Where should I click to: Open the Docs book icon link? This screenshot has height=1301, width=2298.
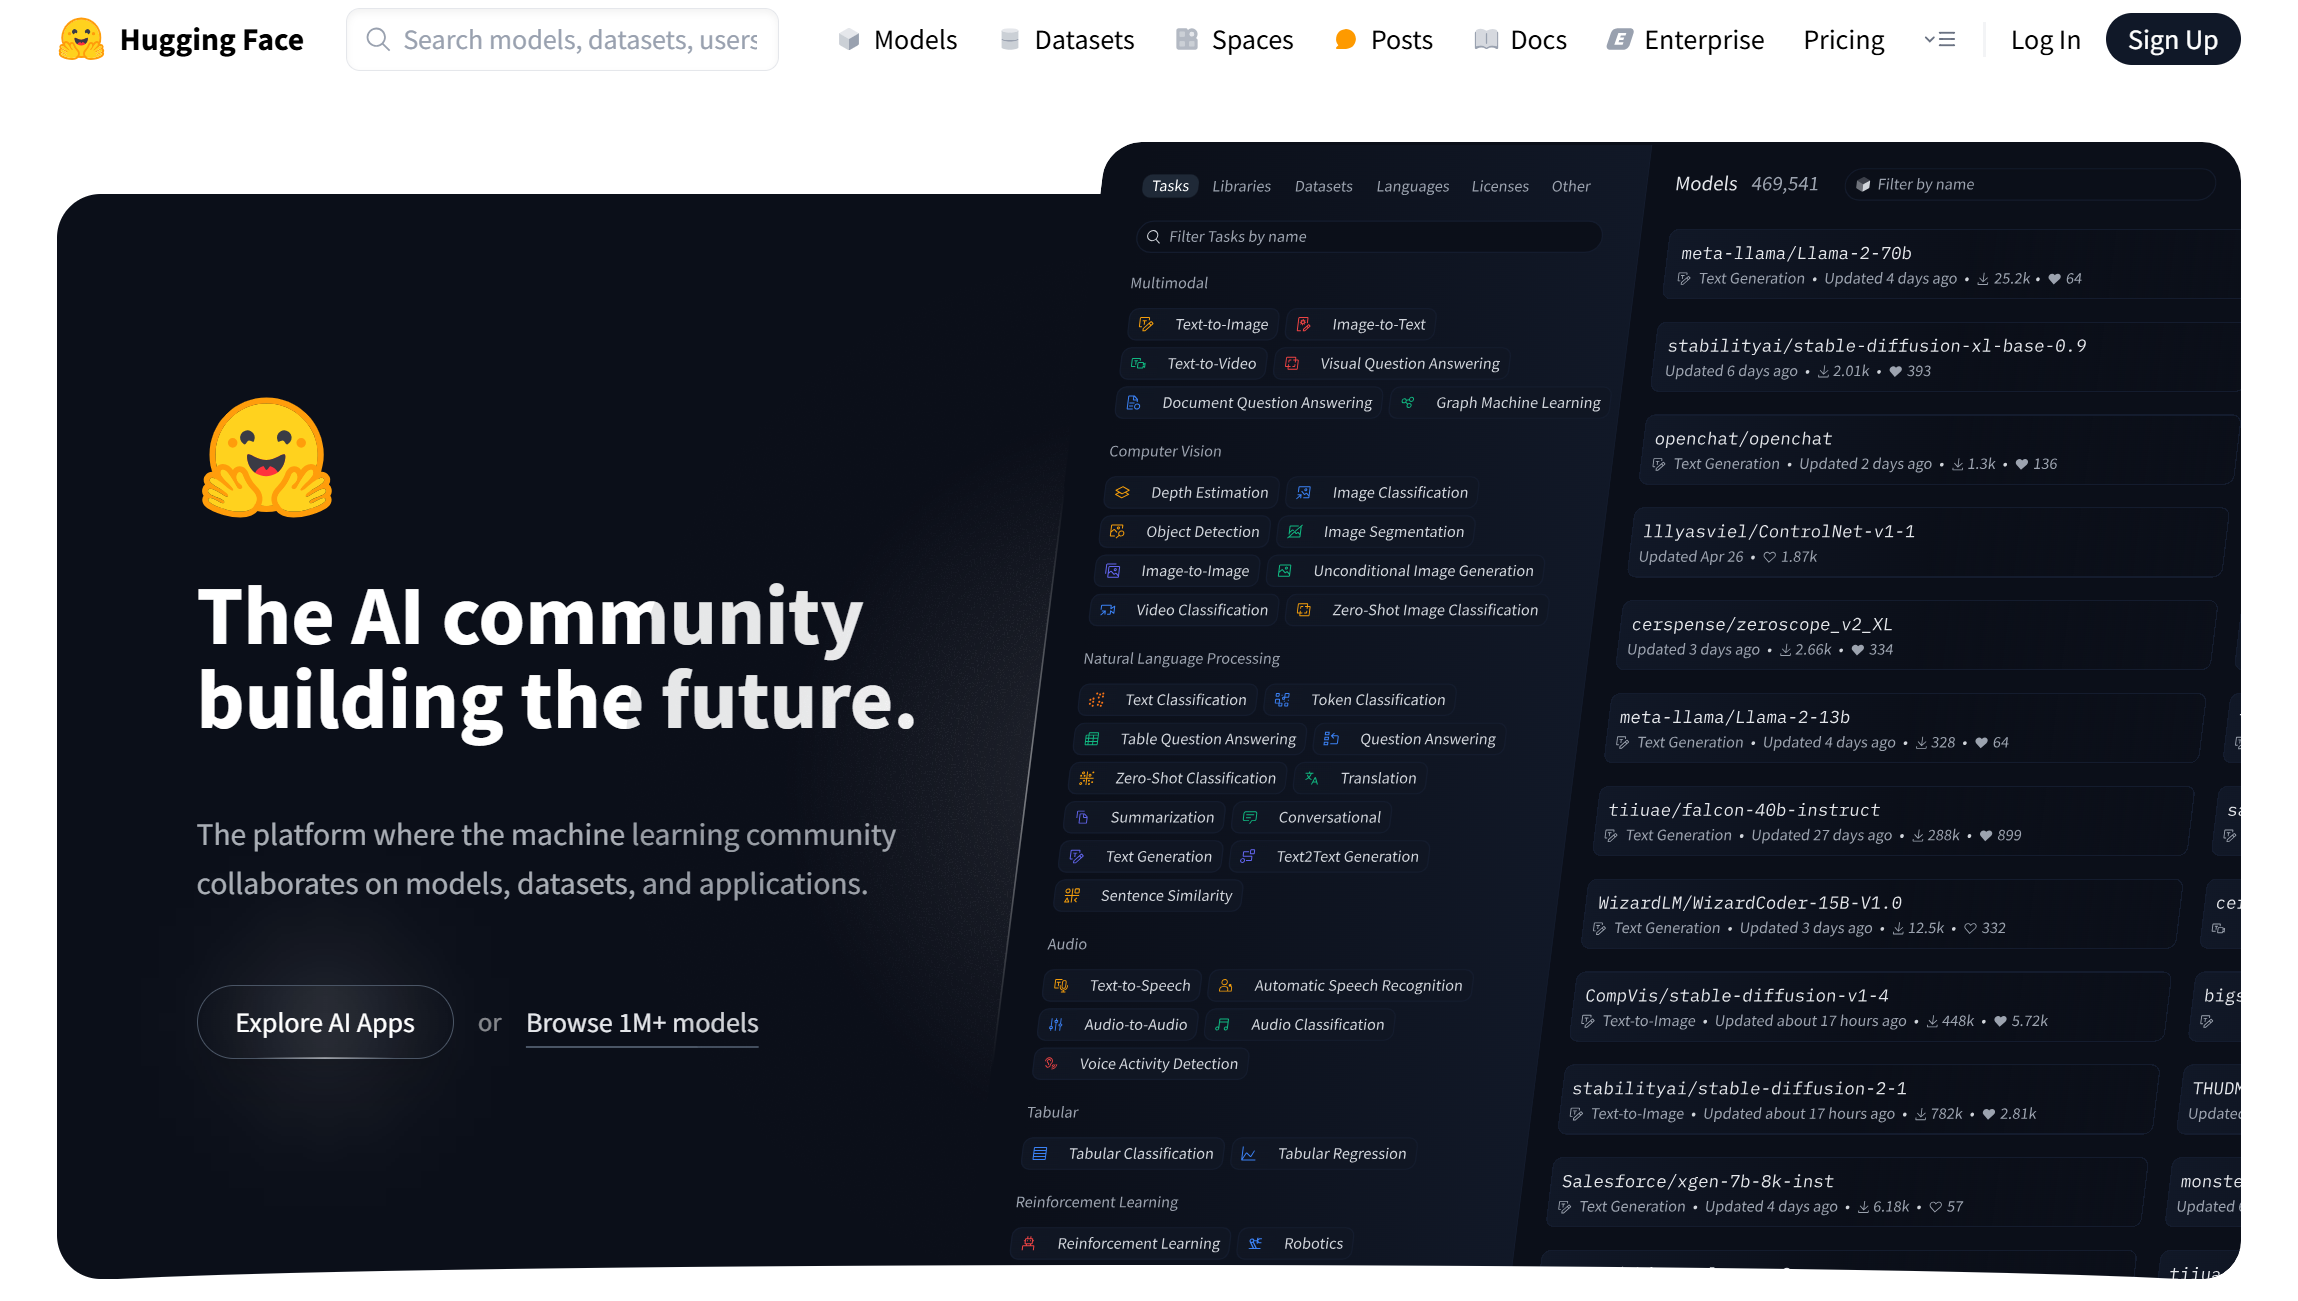click(x=1486, y=40)
